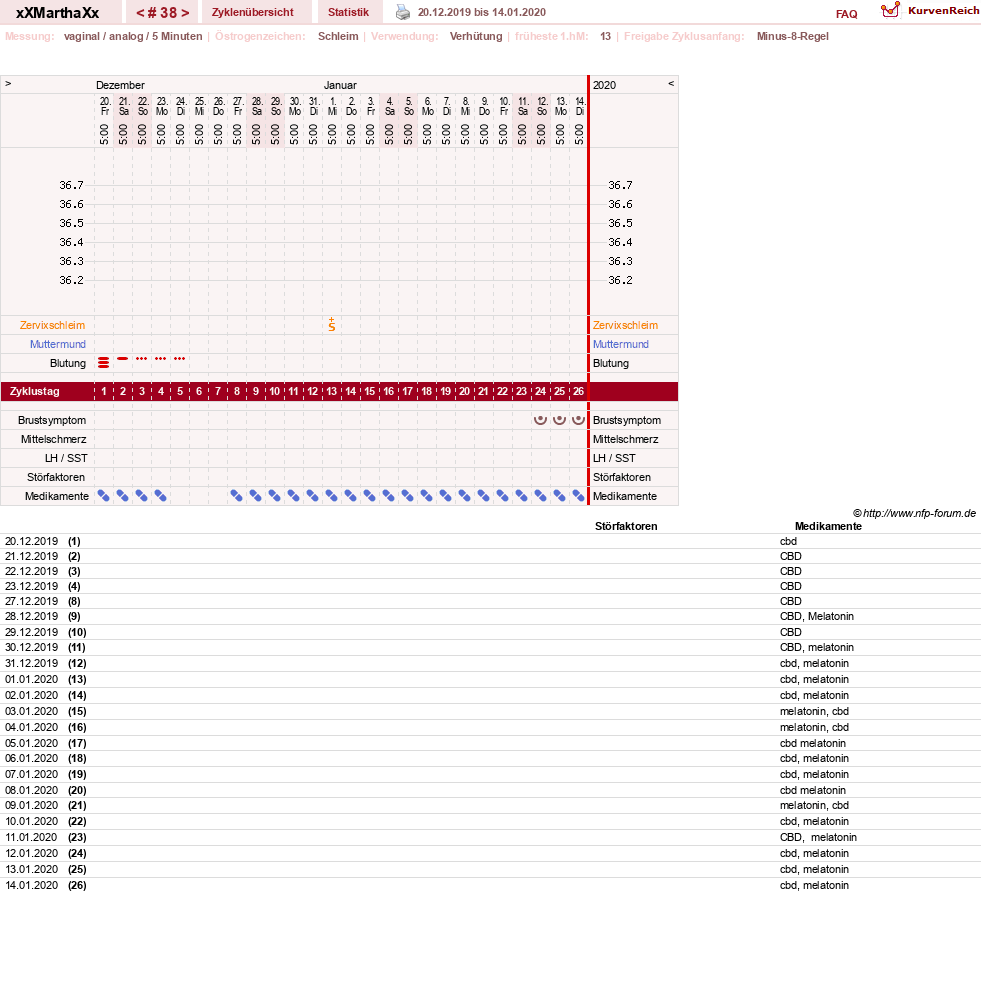The height and width of the screenshot is (1005, 981).
Task: Click the medication pill icon on cycle day 2
Action: tap(122, 495)
